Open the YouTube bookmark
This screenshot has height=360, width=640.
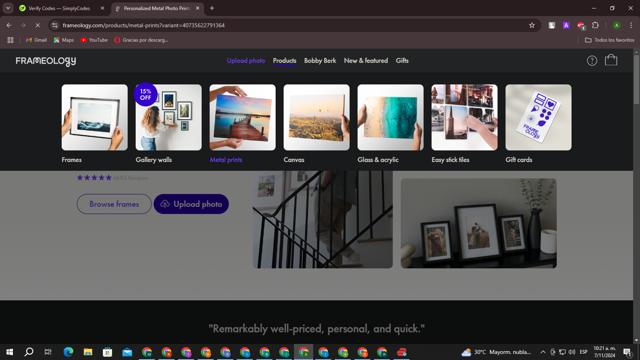[x=94, y=40]
